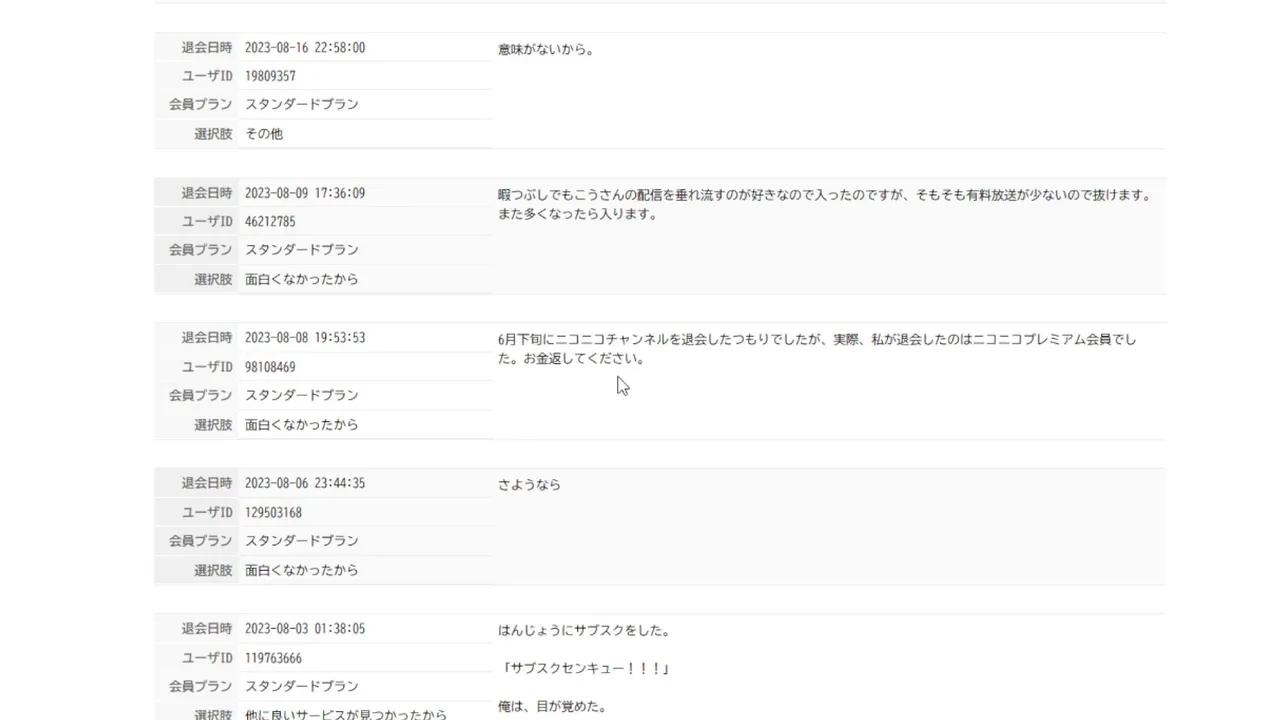1280x720 pixels.
Task: Click the comment 意味がないから。
Action: (x=546, y=49)
